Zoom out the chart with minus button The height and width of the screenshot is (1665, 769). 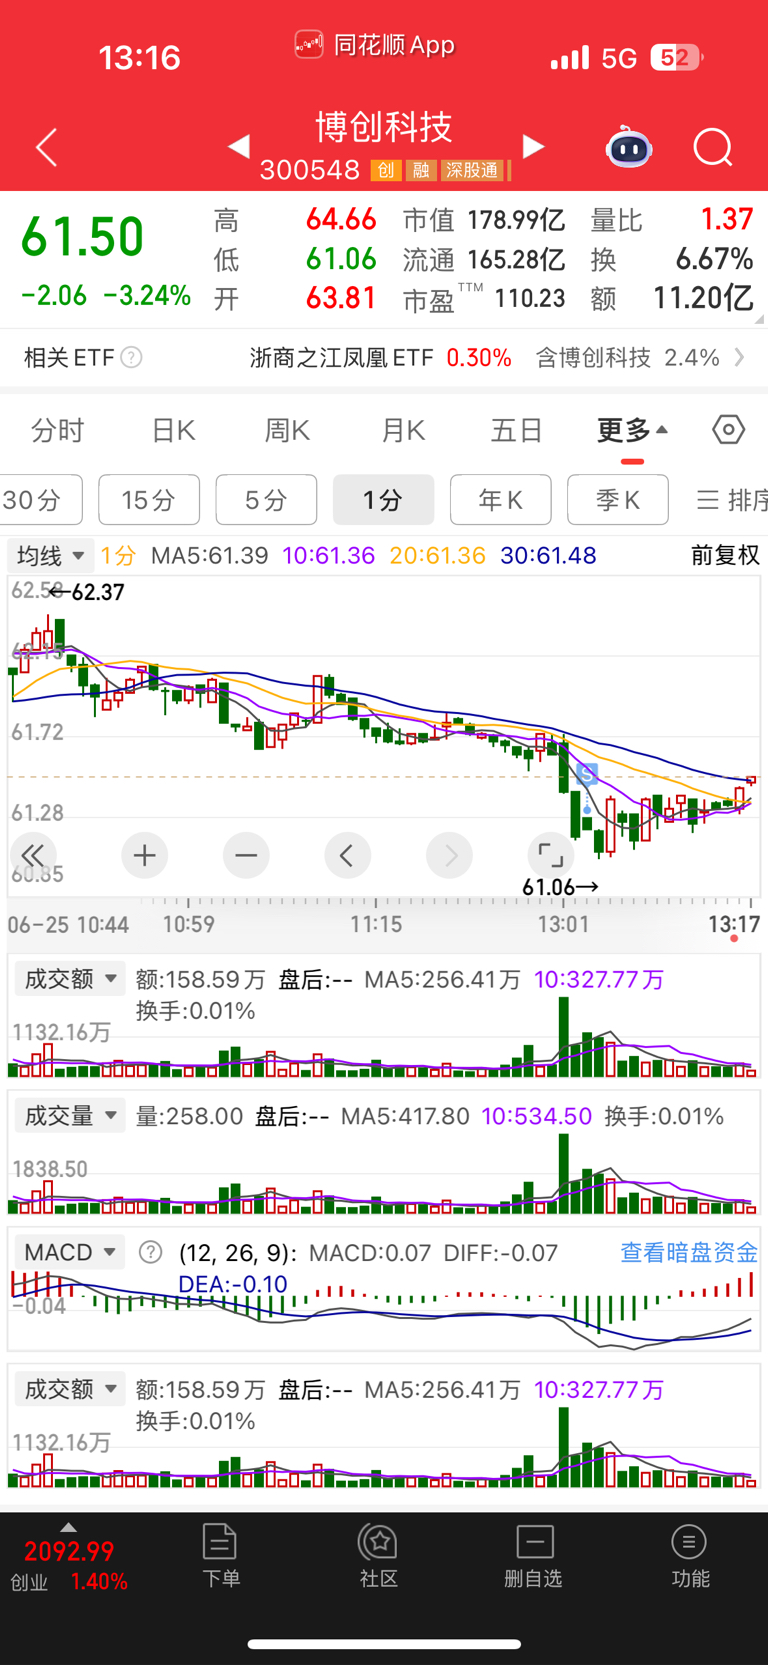click(246, 856)
